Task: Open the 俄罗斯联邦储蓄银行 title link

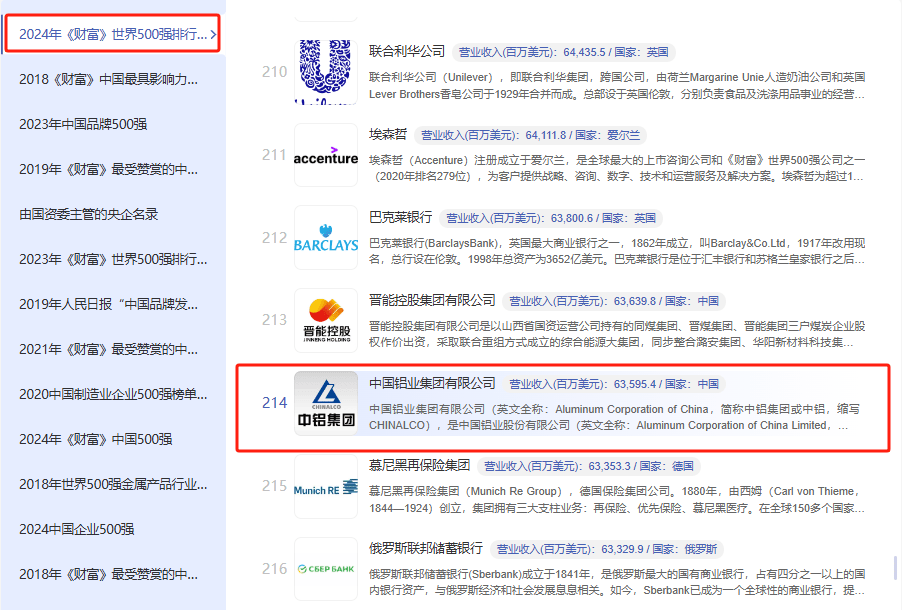Action: (426, 548)
